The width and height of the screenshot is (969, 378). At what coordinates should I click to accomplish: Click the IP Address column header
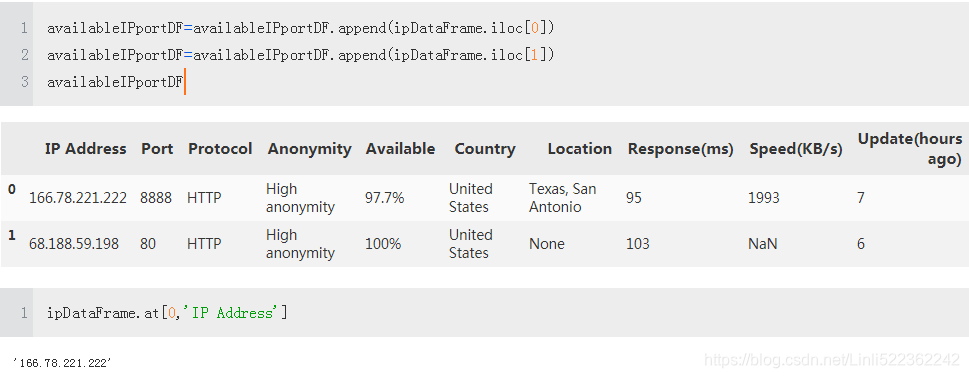coord(85,149)
